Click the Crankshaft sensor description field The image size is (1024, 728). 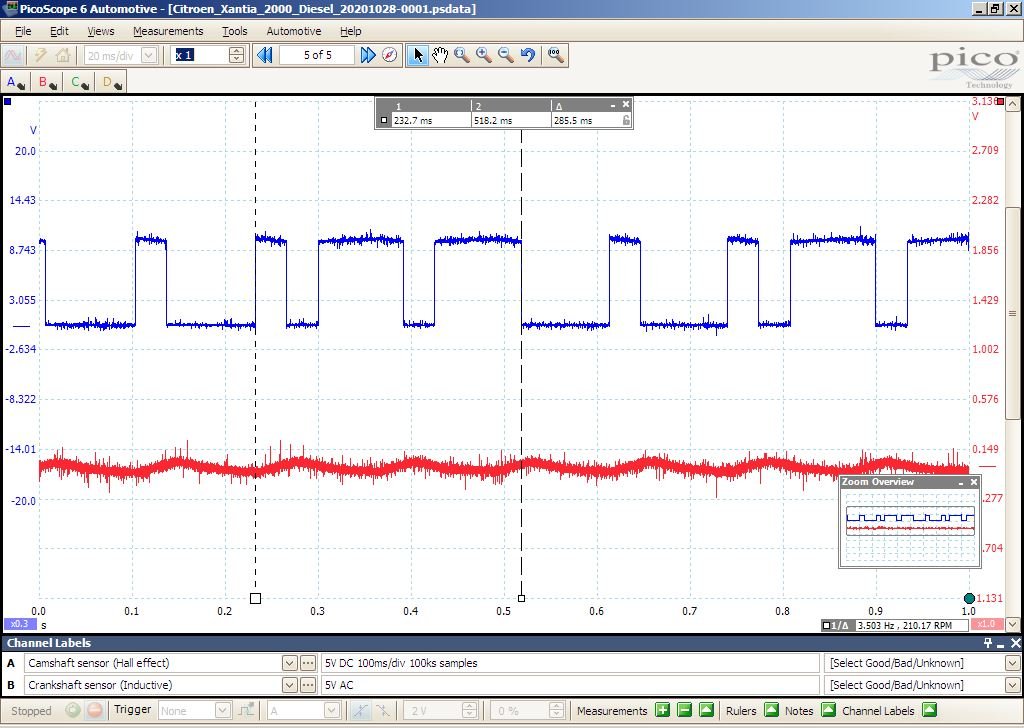coord(570,685)
